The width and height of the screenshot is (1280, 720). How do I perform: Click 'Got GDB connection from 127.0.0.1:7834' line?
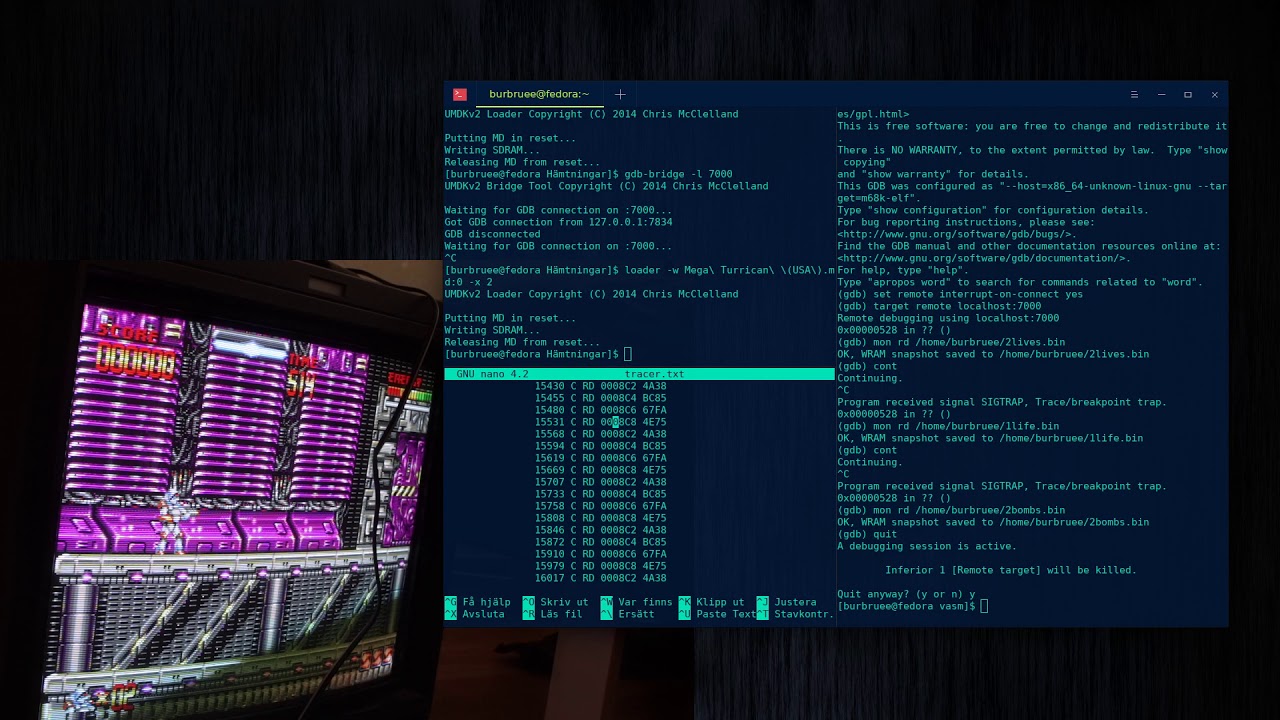tap(558, 222)
